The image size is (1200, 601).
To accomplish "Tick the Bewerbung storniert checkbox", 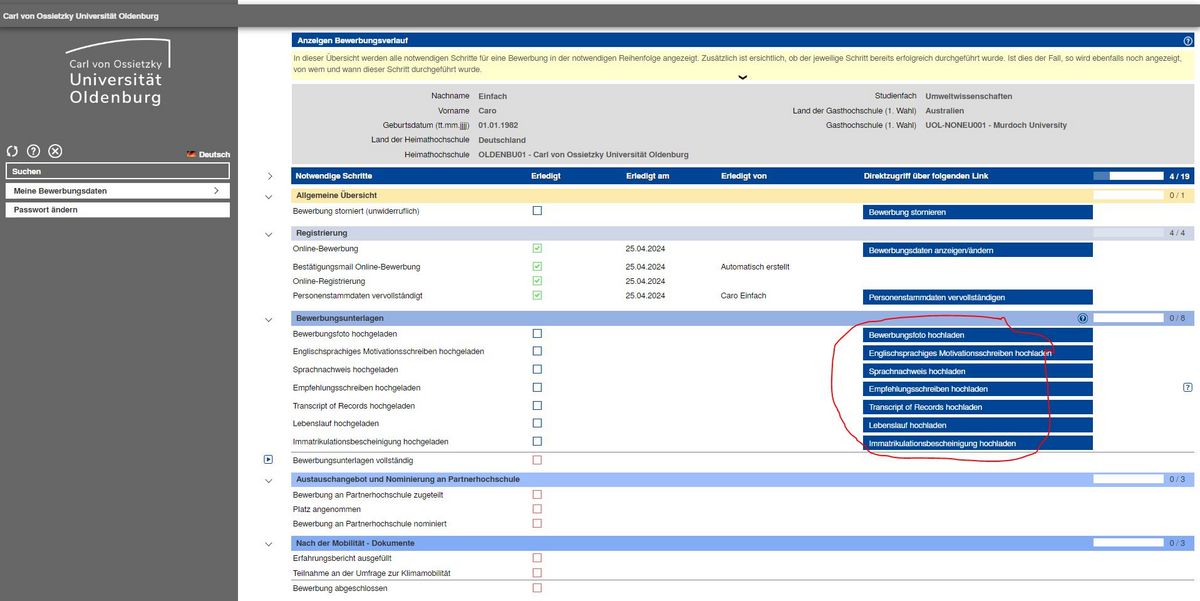I will pyautogui.click(x=537, y=211).
